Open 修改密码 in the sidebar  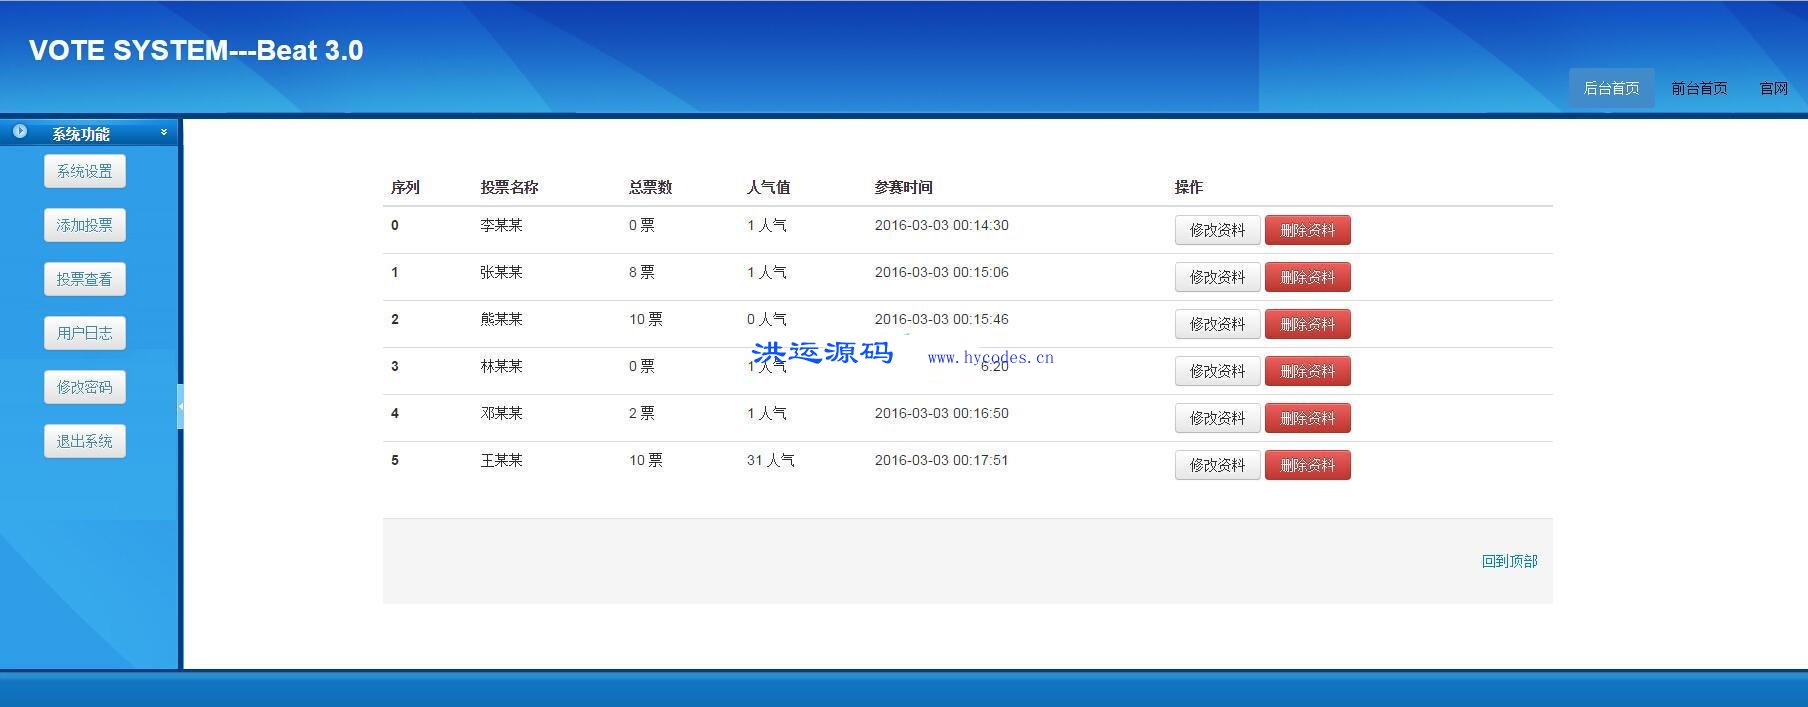tap(85, 387)
